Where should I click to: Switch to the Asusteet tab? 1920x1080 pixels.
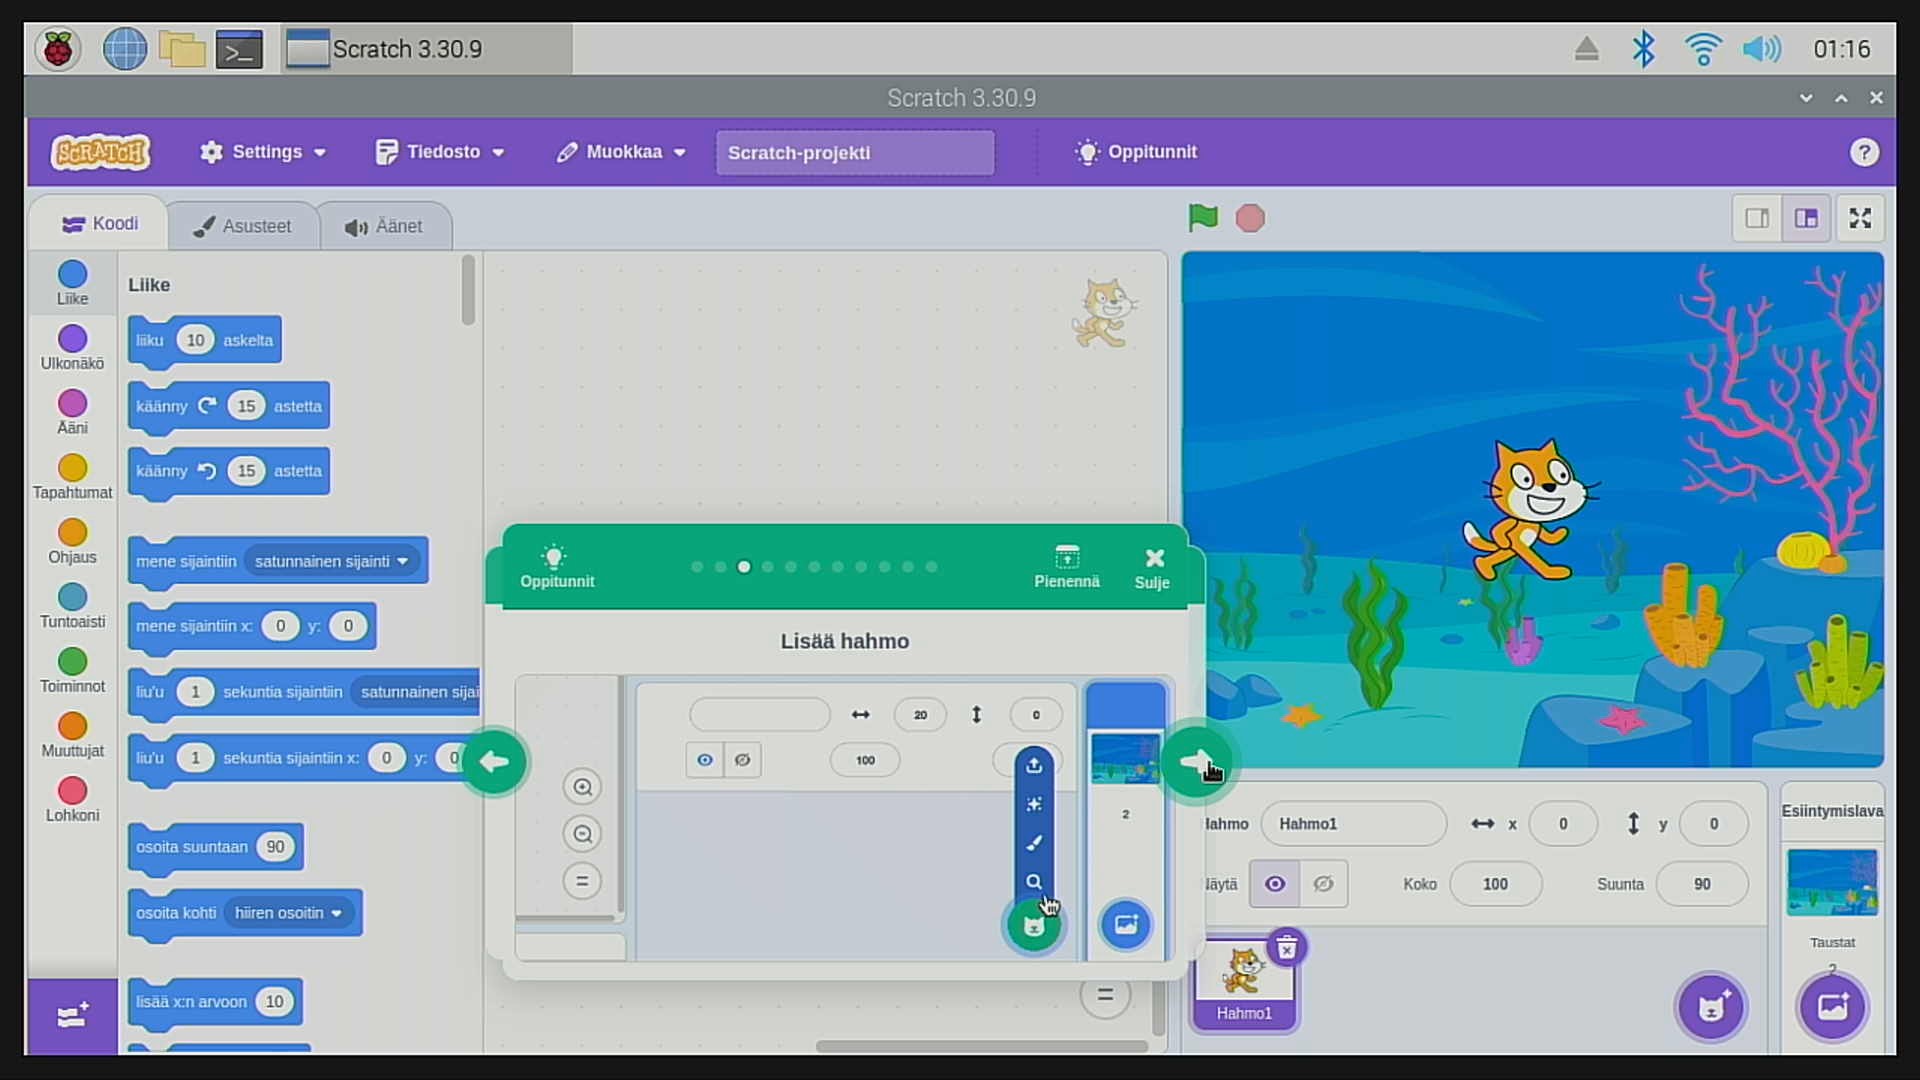point(243,226)
